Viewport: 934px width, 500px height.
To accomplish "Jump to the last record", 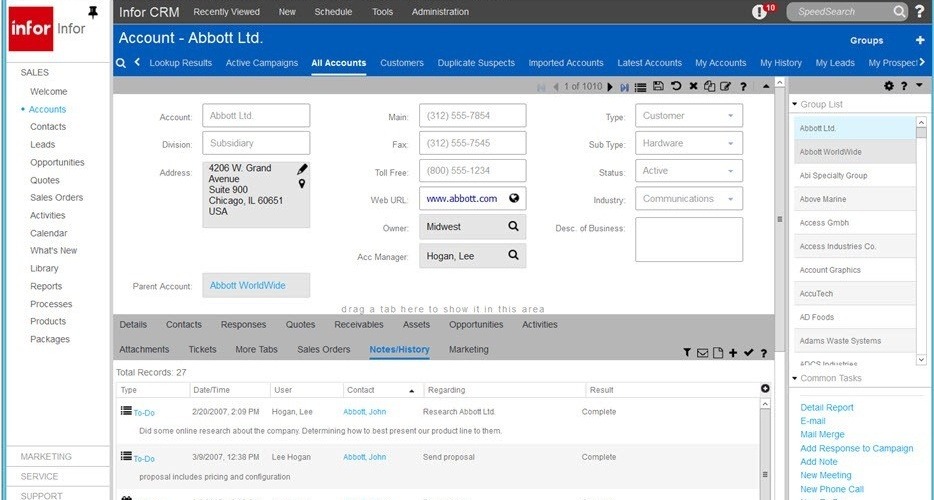I will tap(624, 87).
